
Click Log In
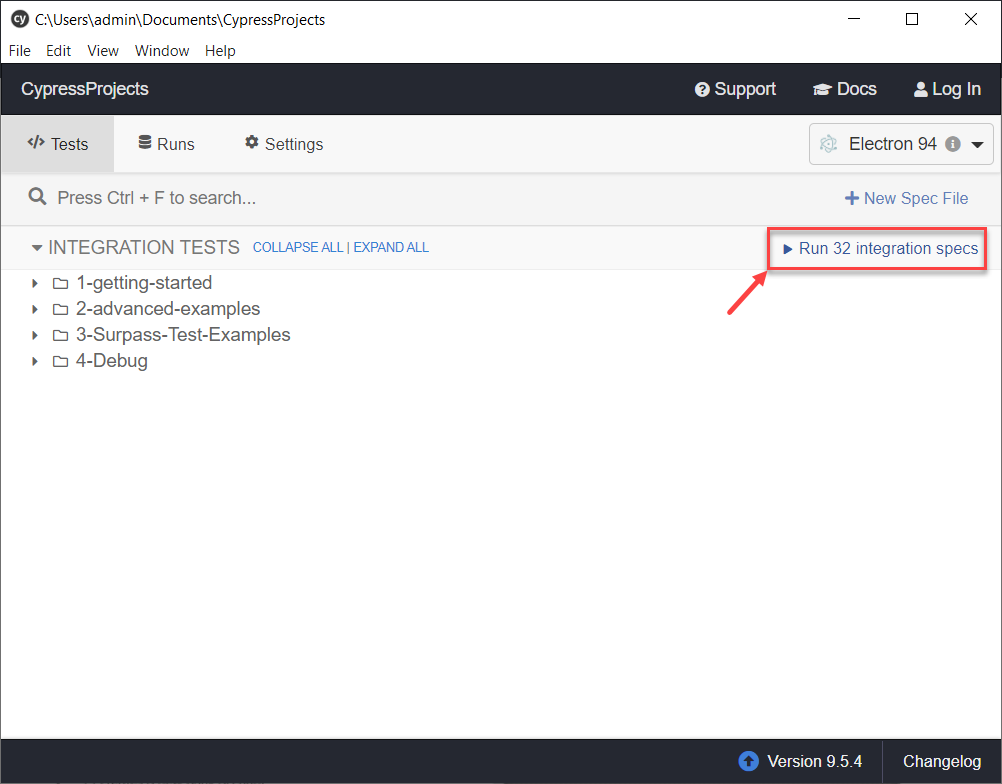click(x=947, y=89)
